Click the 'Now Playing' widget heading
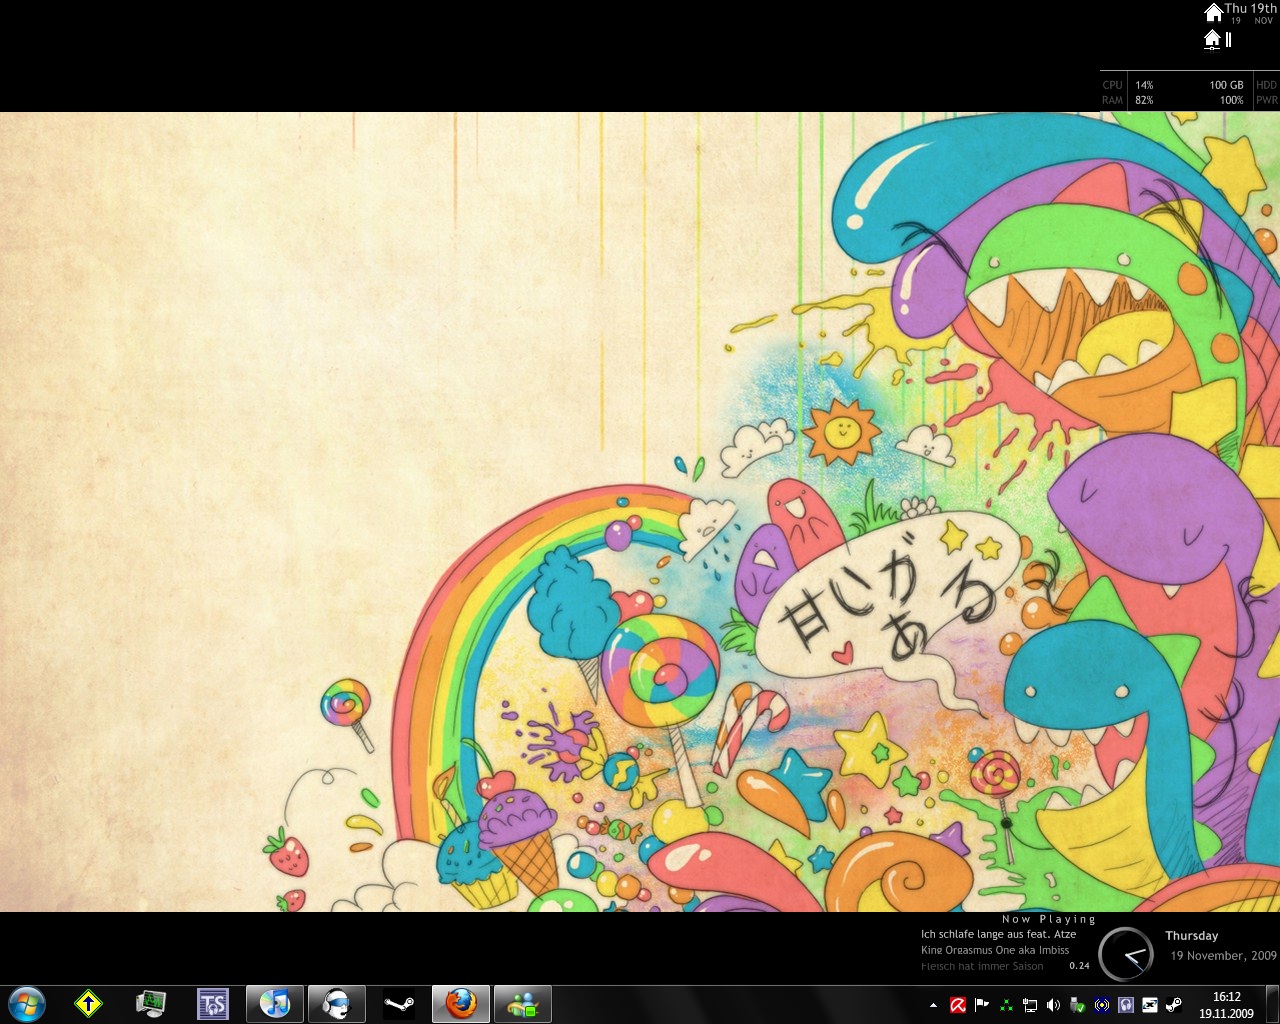Image resolution: width=1280 pixels, height=1024 pixels. click(x=1049, y=919)
